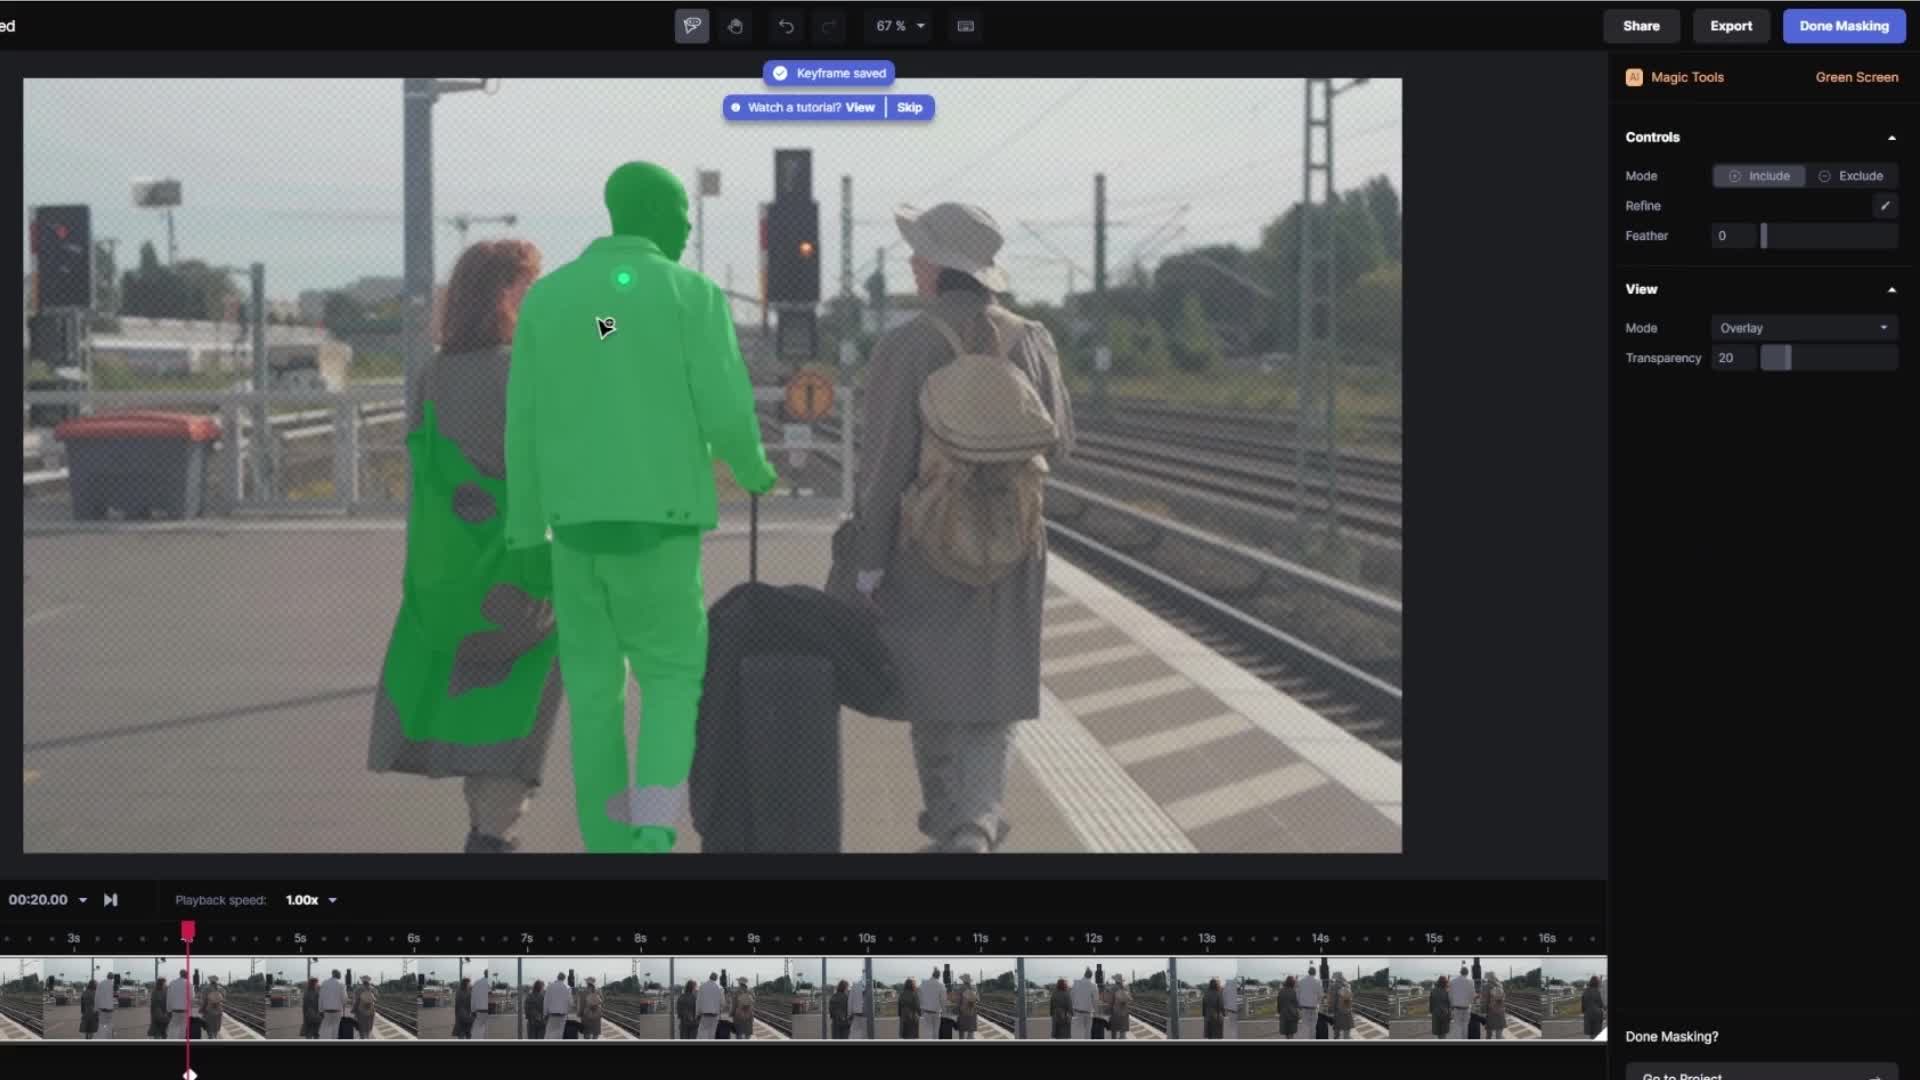Click the Transparency slider handle
This screenshot has height=1080, width=1920.
pos(1776,358)
